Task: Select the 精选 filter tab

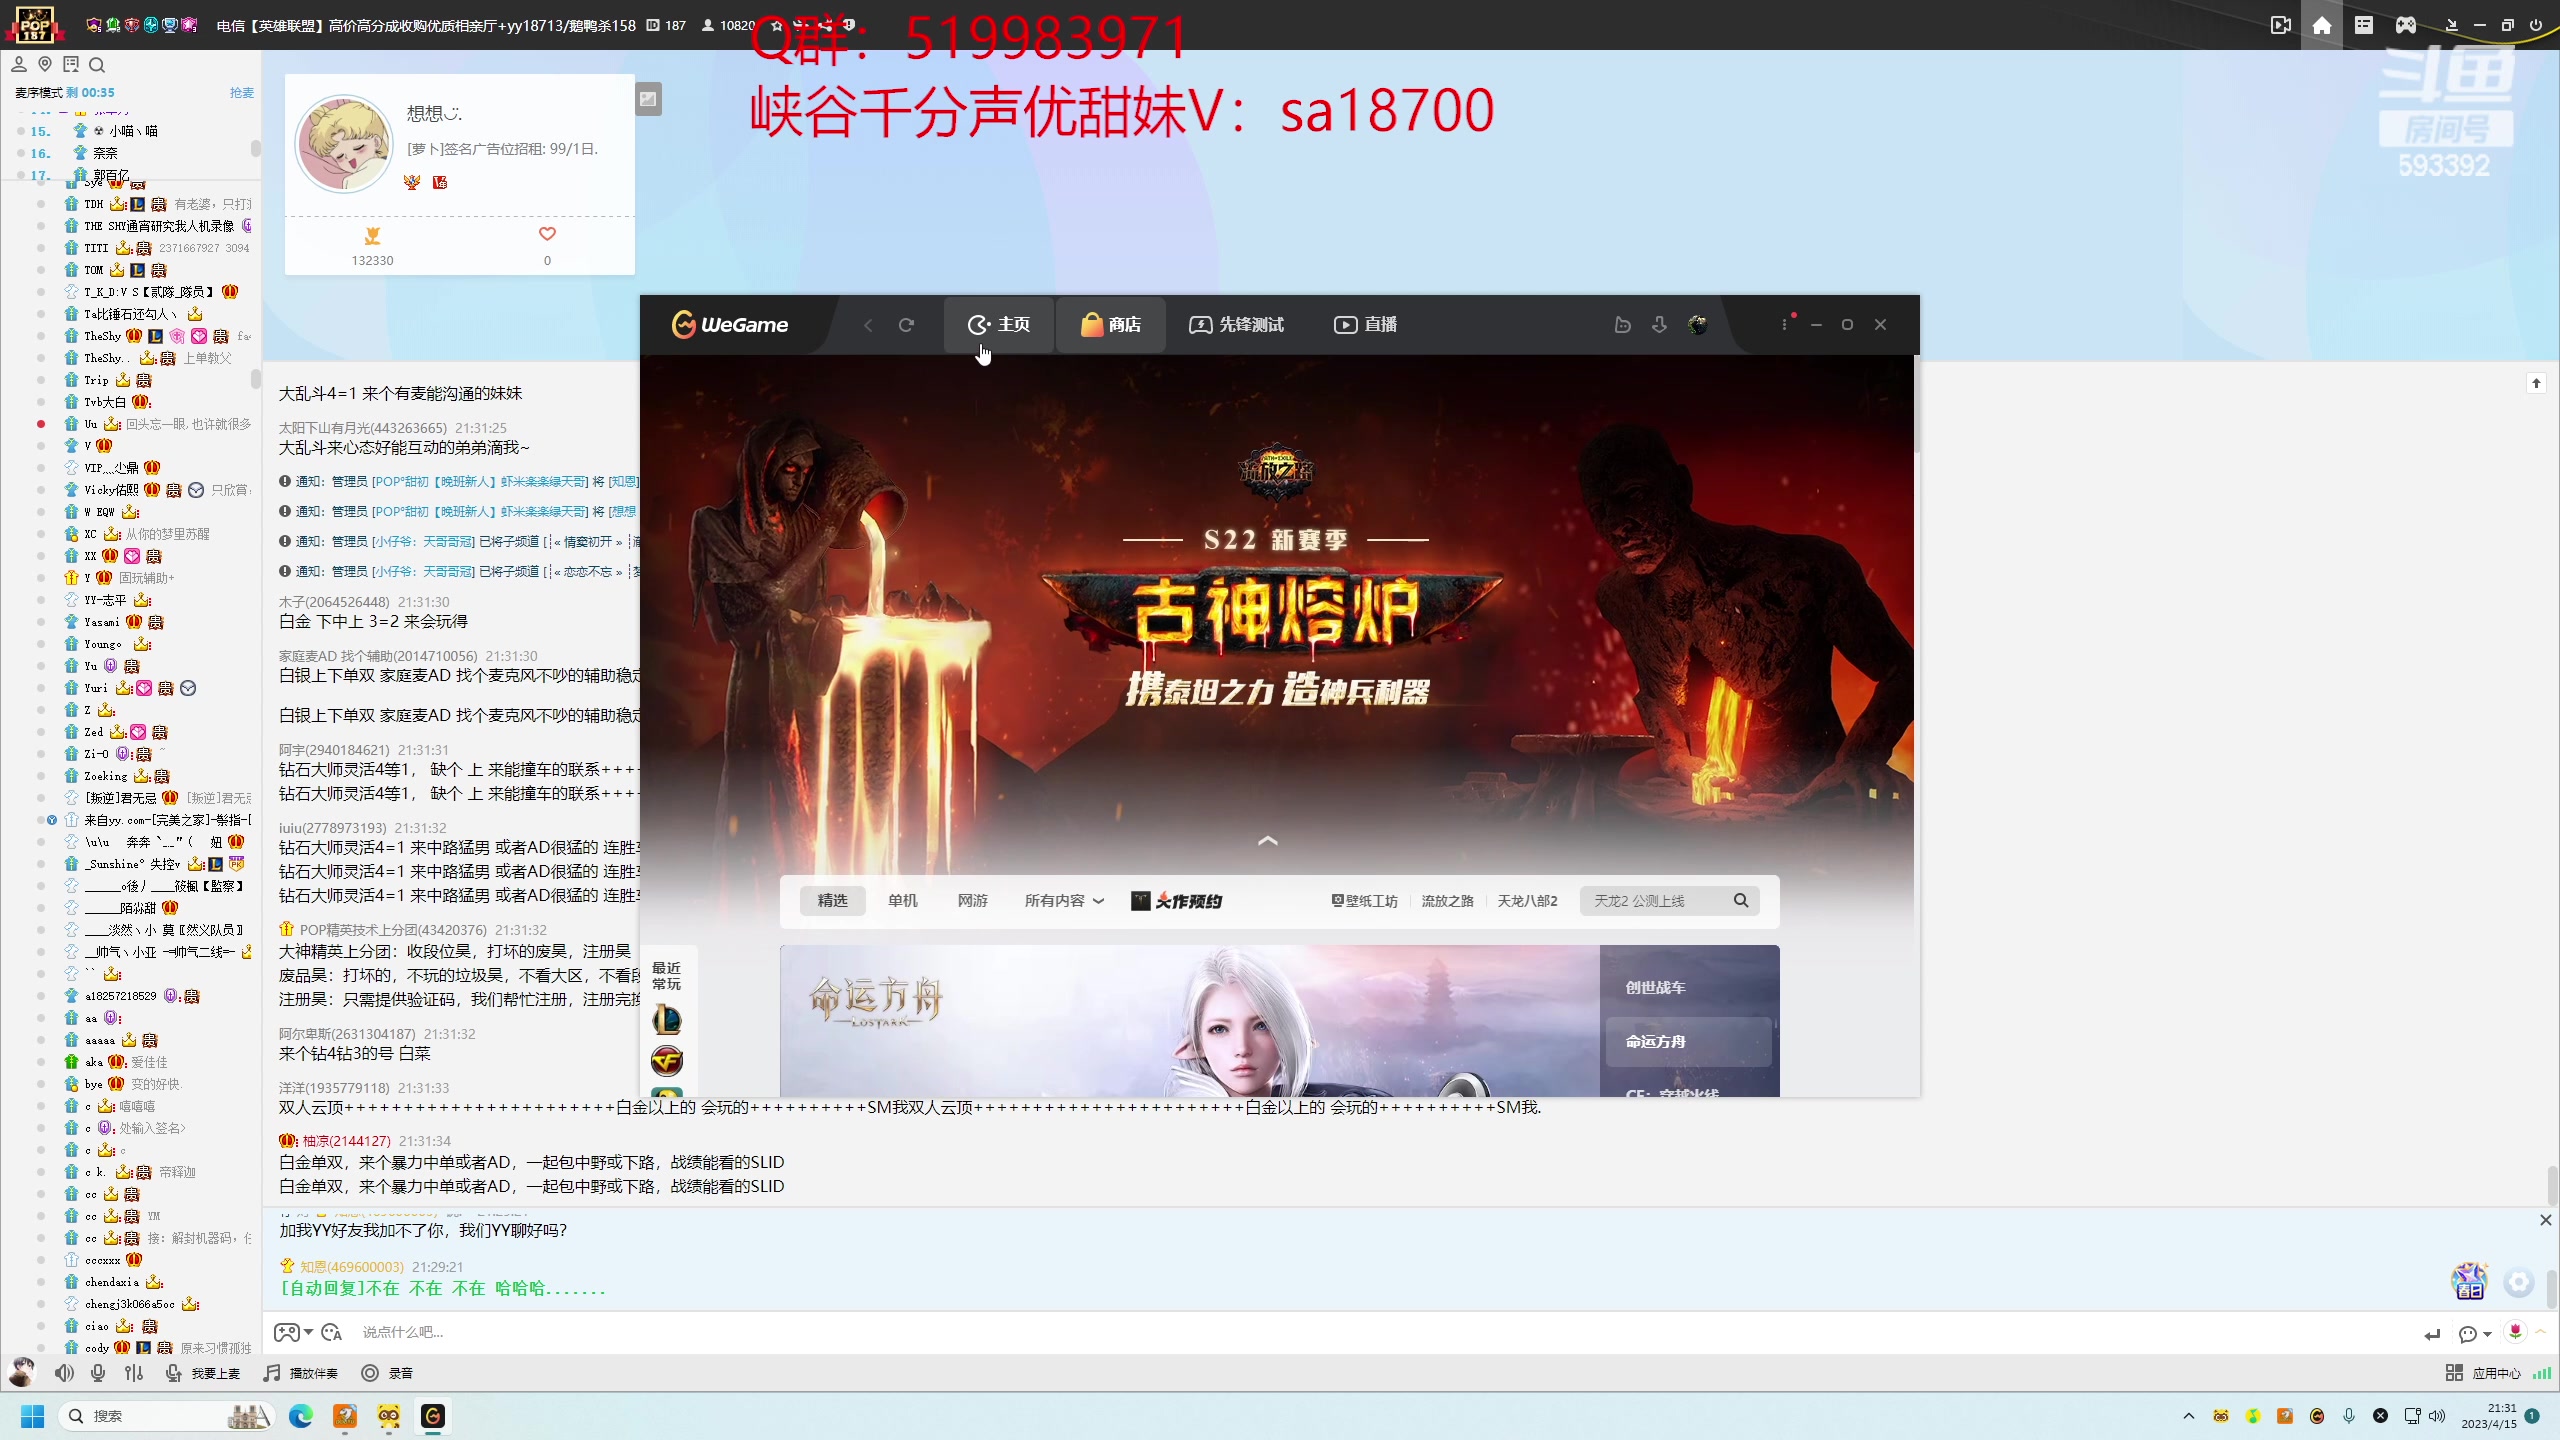Action: [832, 901]
